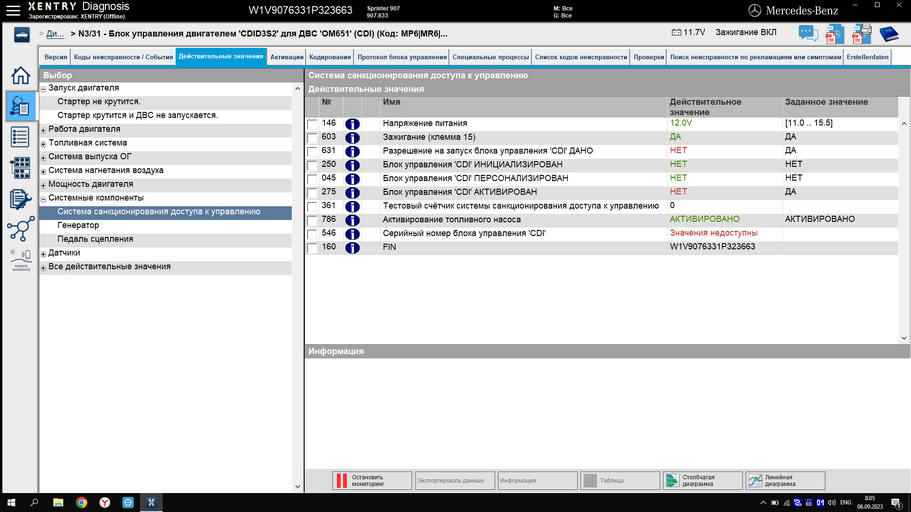Show info for row 250 ИНИЦИАЛИЗИРОВАН

pyautogui.click(x=352, y=165)
